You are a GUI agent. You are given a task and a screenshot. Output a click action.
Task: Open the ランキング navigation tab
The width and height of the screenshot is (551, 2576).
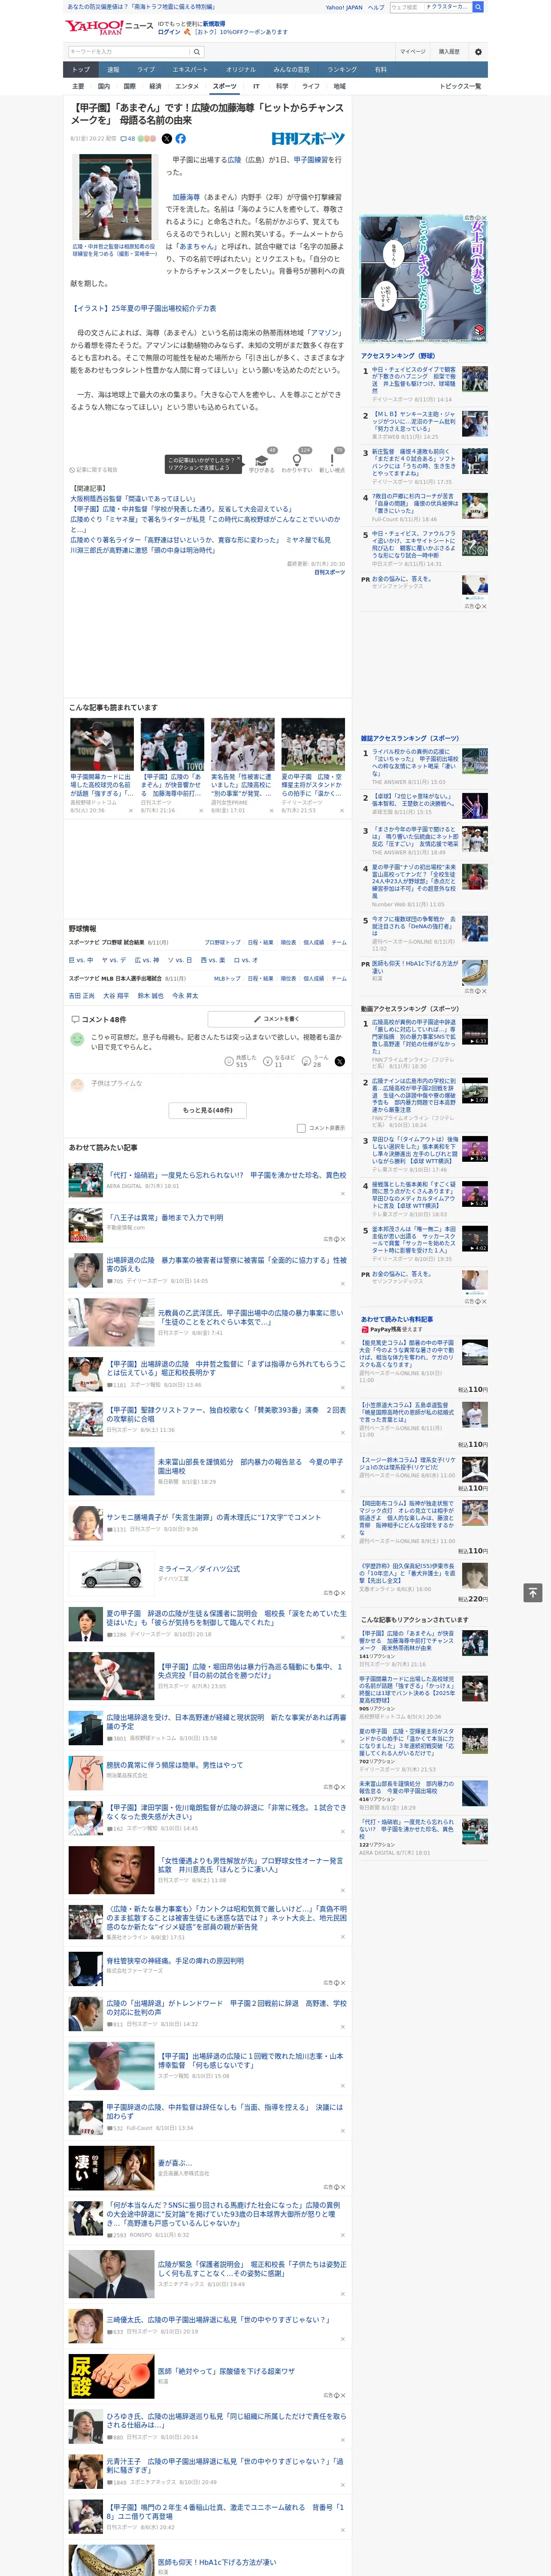pyautogui.click(x=342, y=70)
